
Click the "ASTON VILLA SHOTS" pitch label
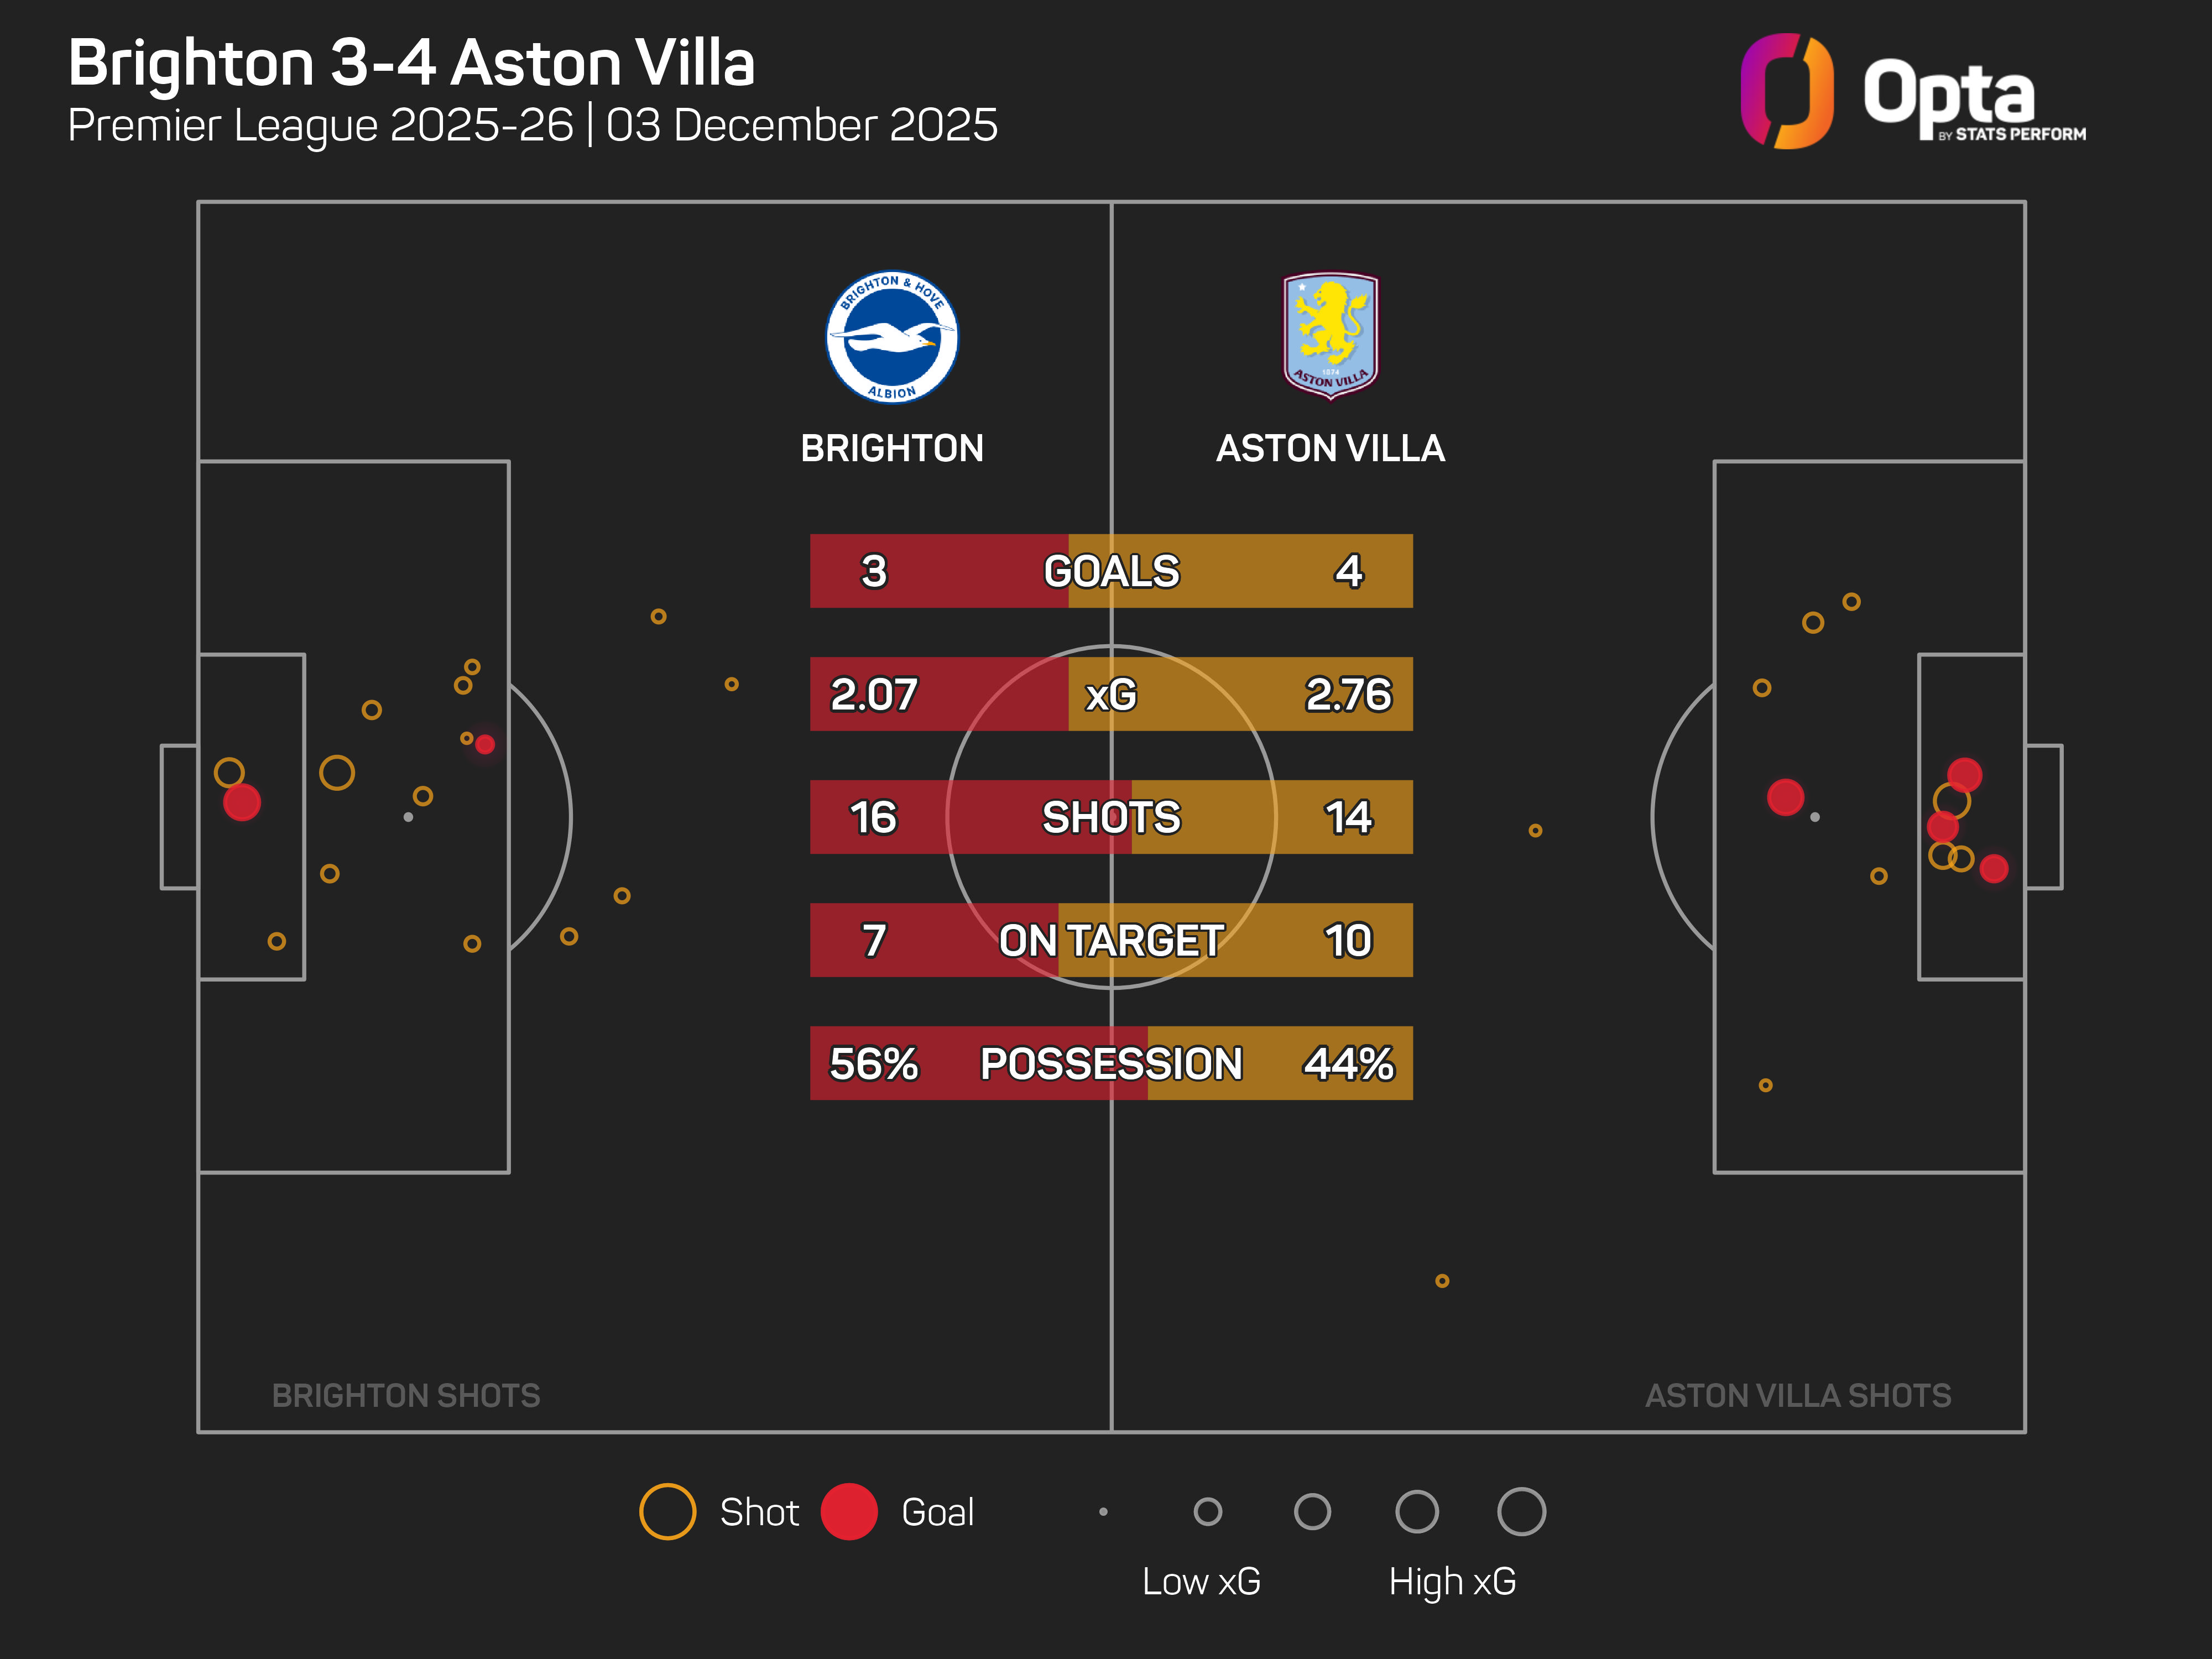click(x=1798, y=1395)
